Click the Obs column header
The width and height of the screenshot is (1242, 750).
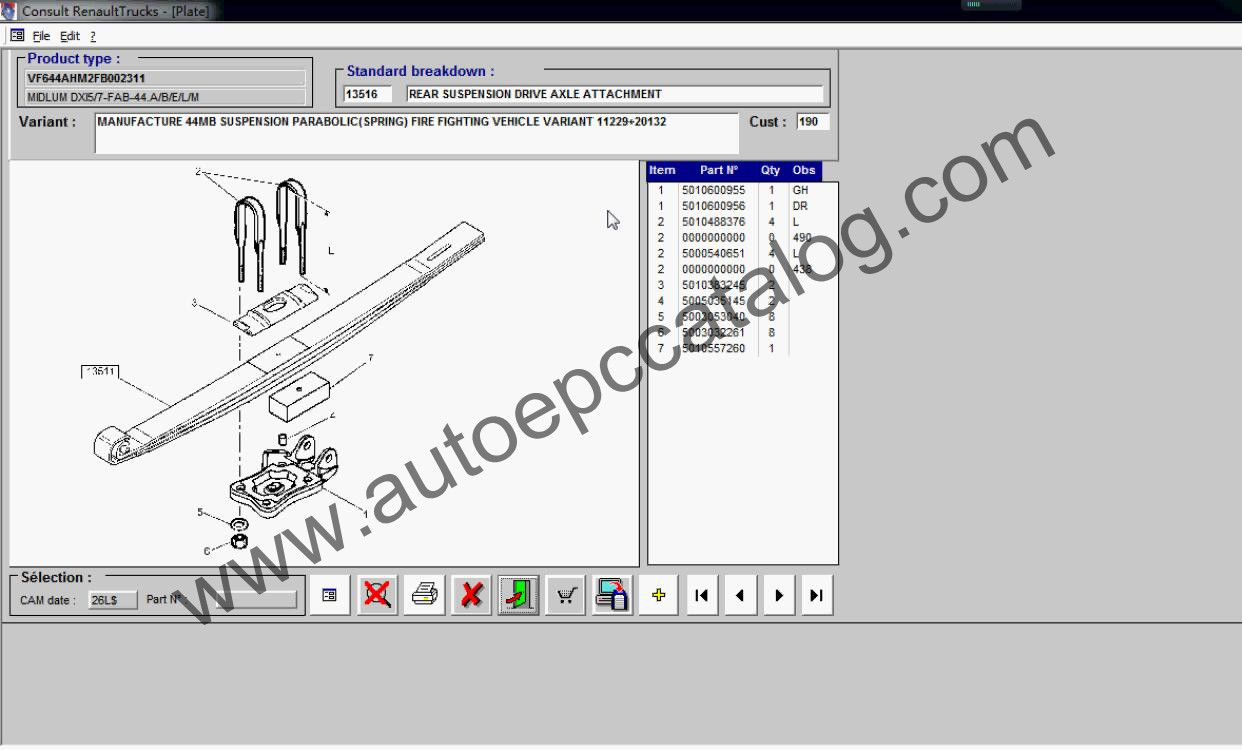(804, 171)
